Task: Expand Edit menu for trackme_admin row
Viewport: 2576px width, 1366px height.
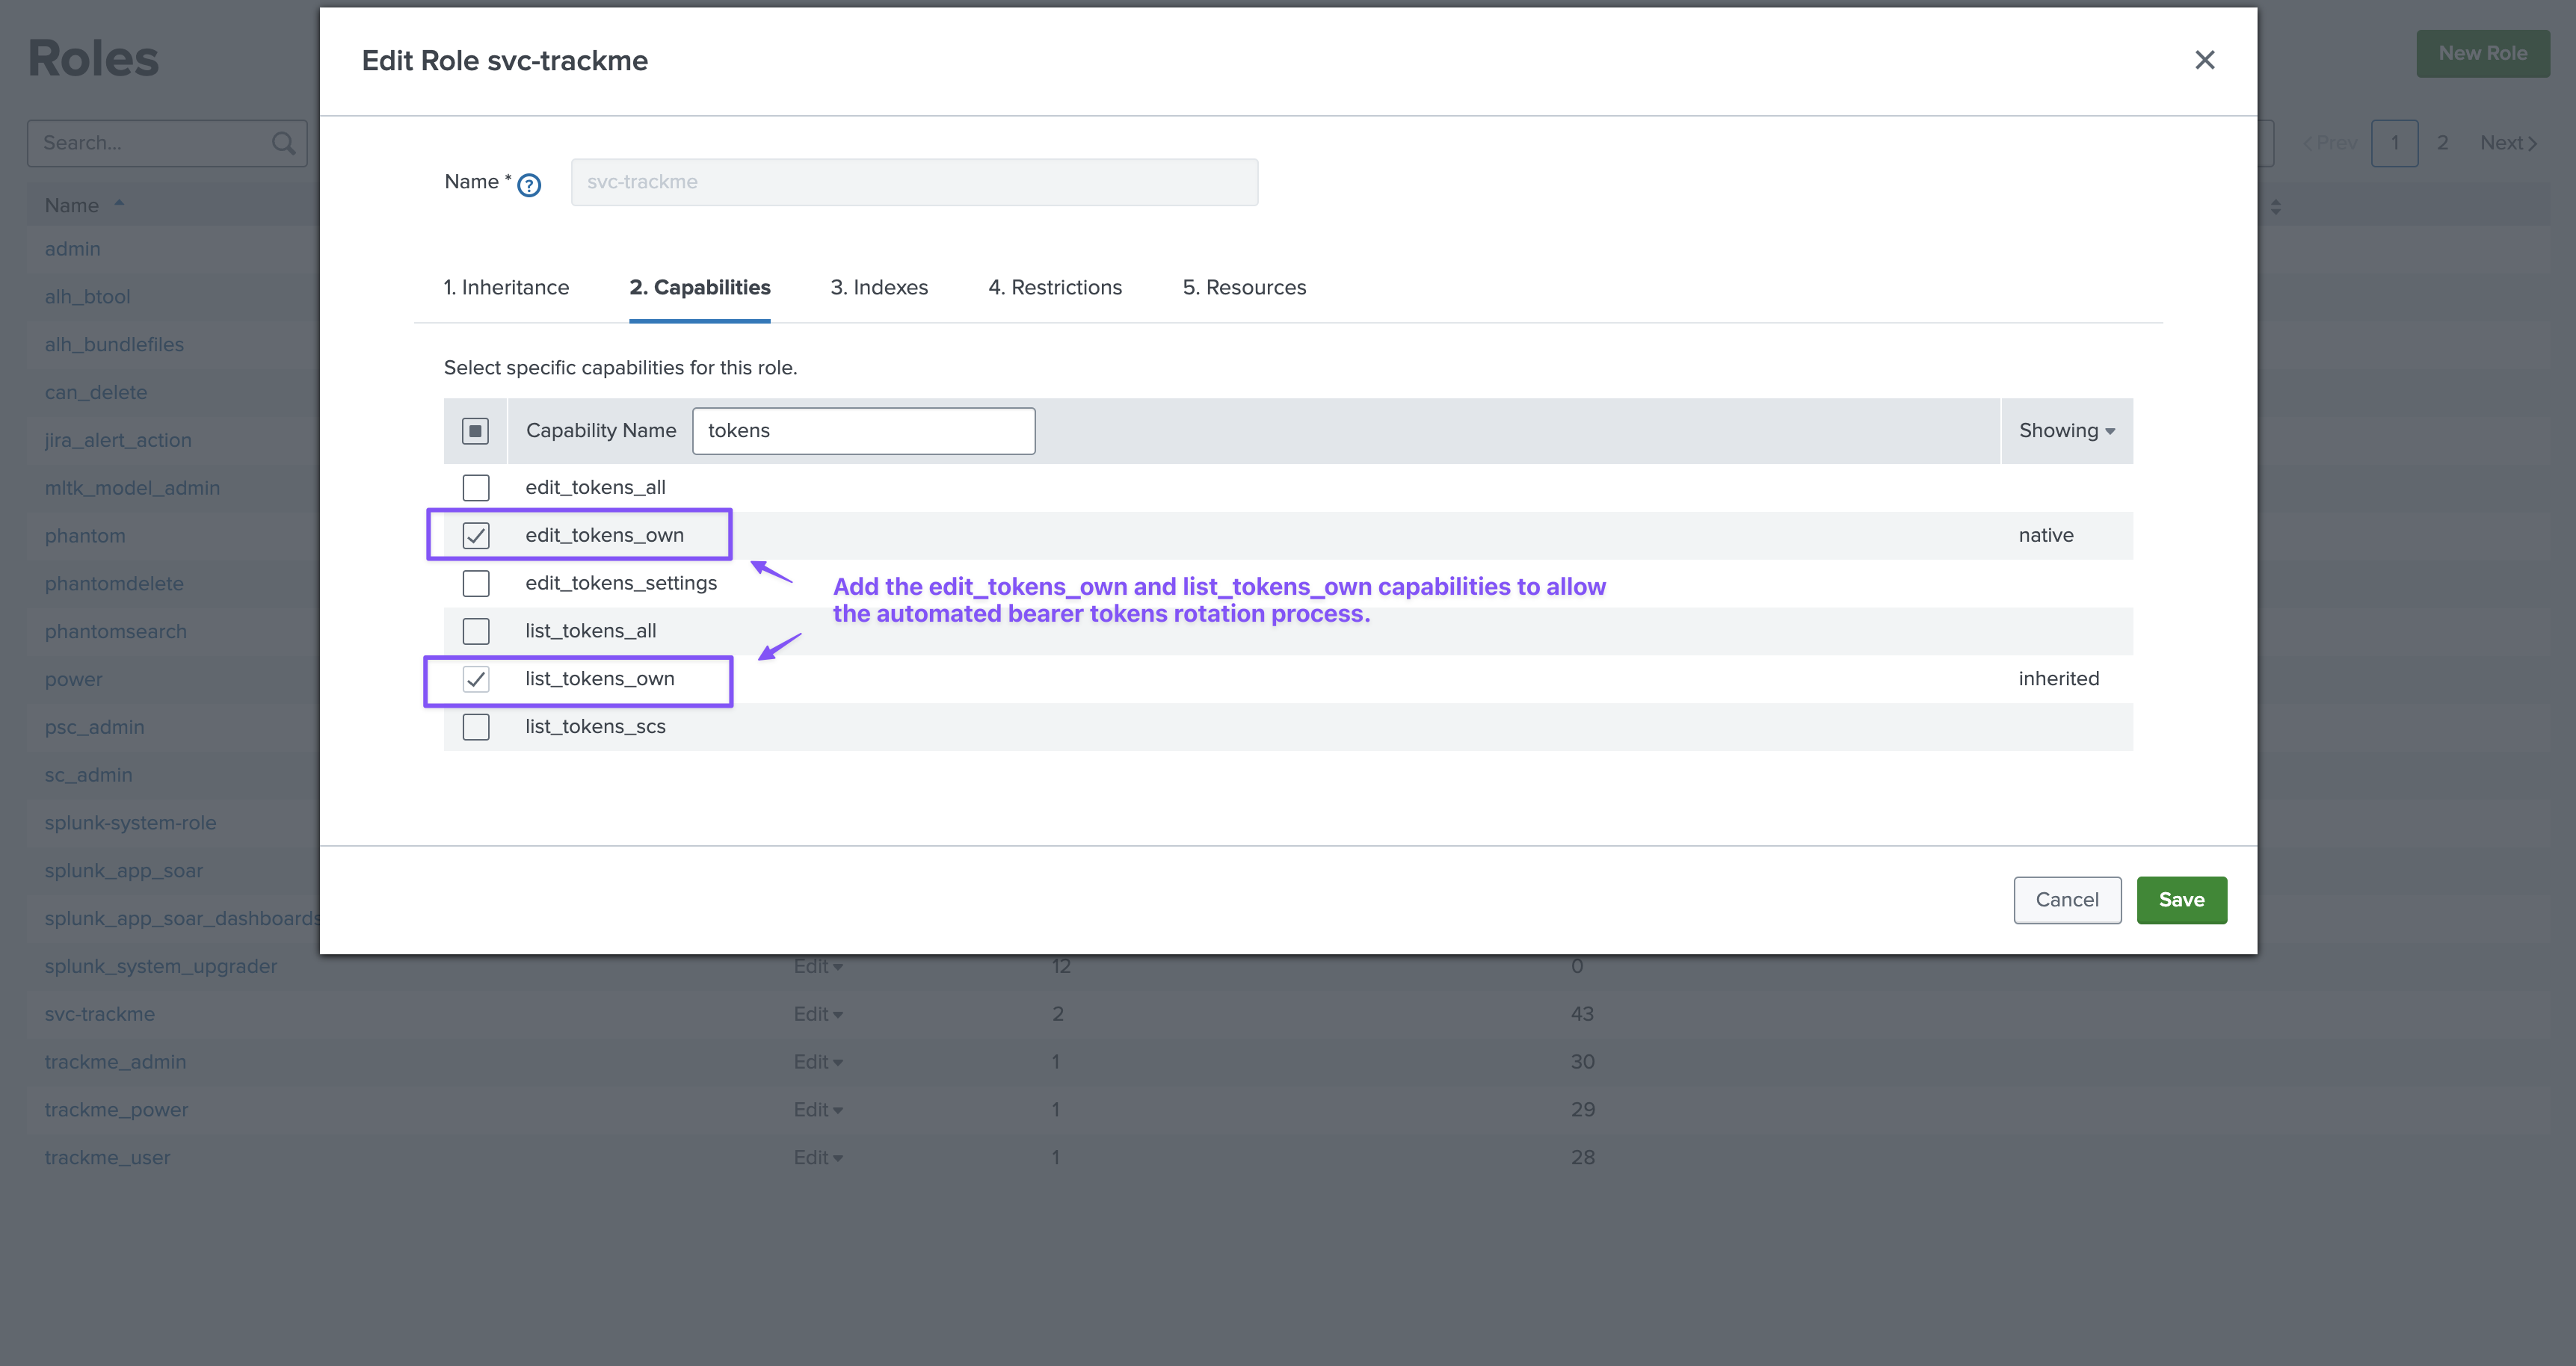Action: (x=818, y=1062)
